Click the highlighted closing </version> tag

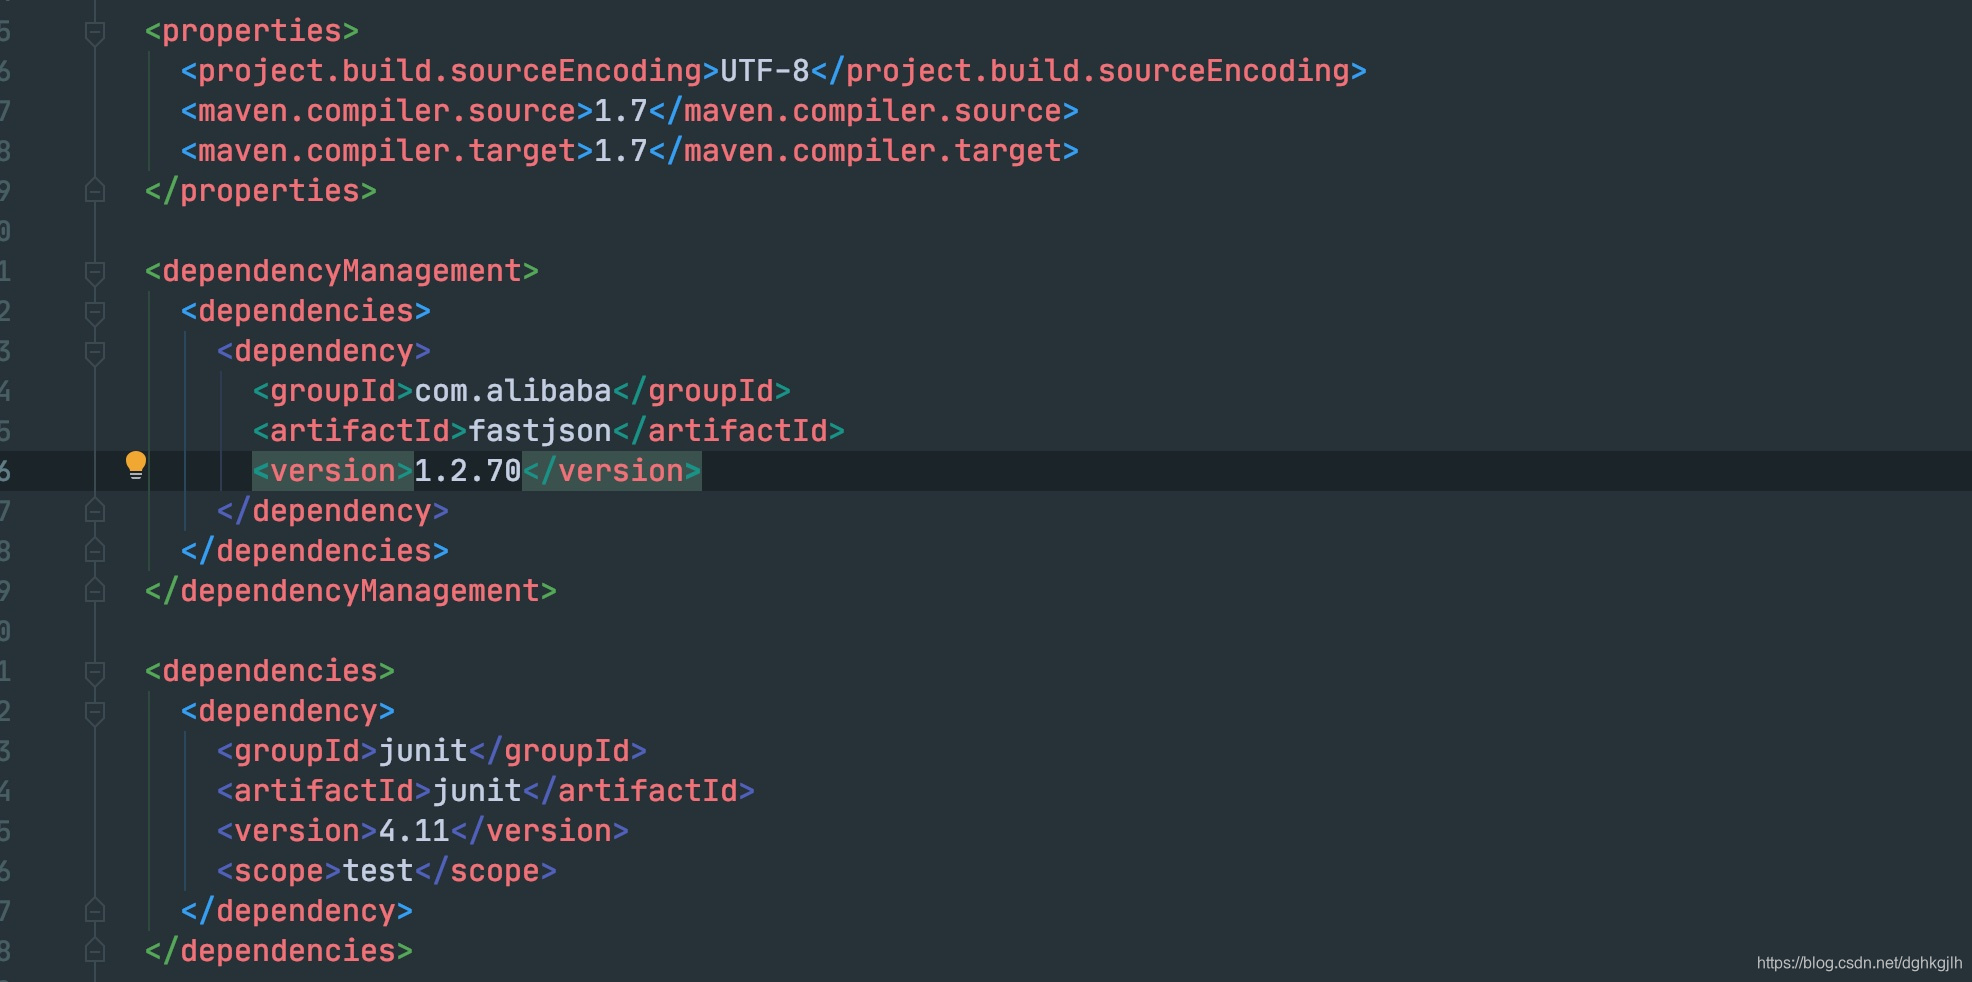[612, 471]
